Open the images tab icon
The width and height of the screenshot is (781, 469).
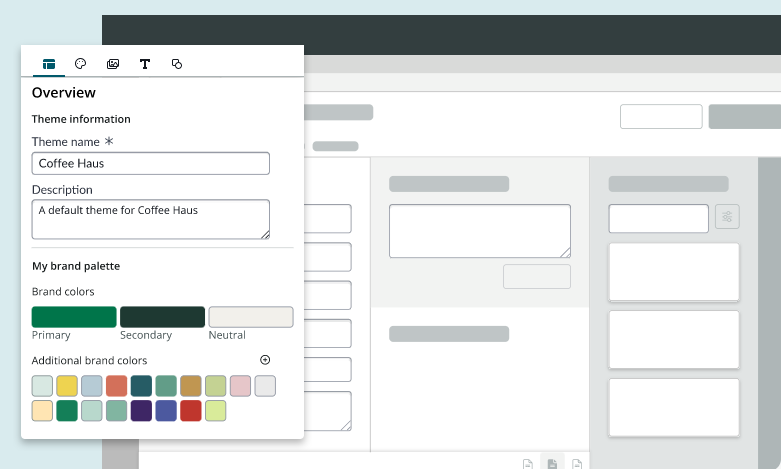pyautogui.click(x=113, y=64)
